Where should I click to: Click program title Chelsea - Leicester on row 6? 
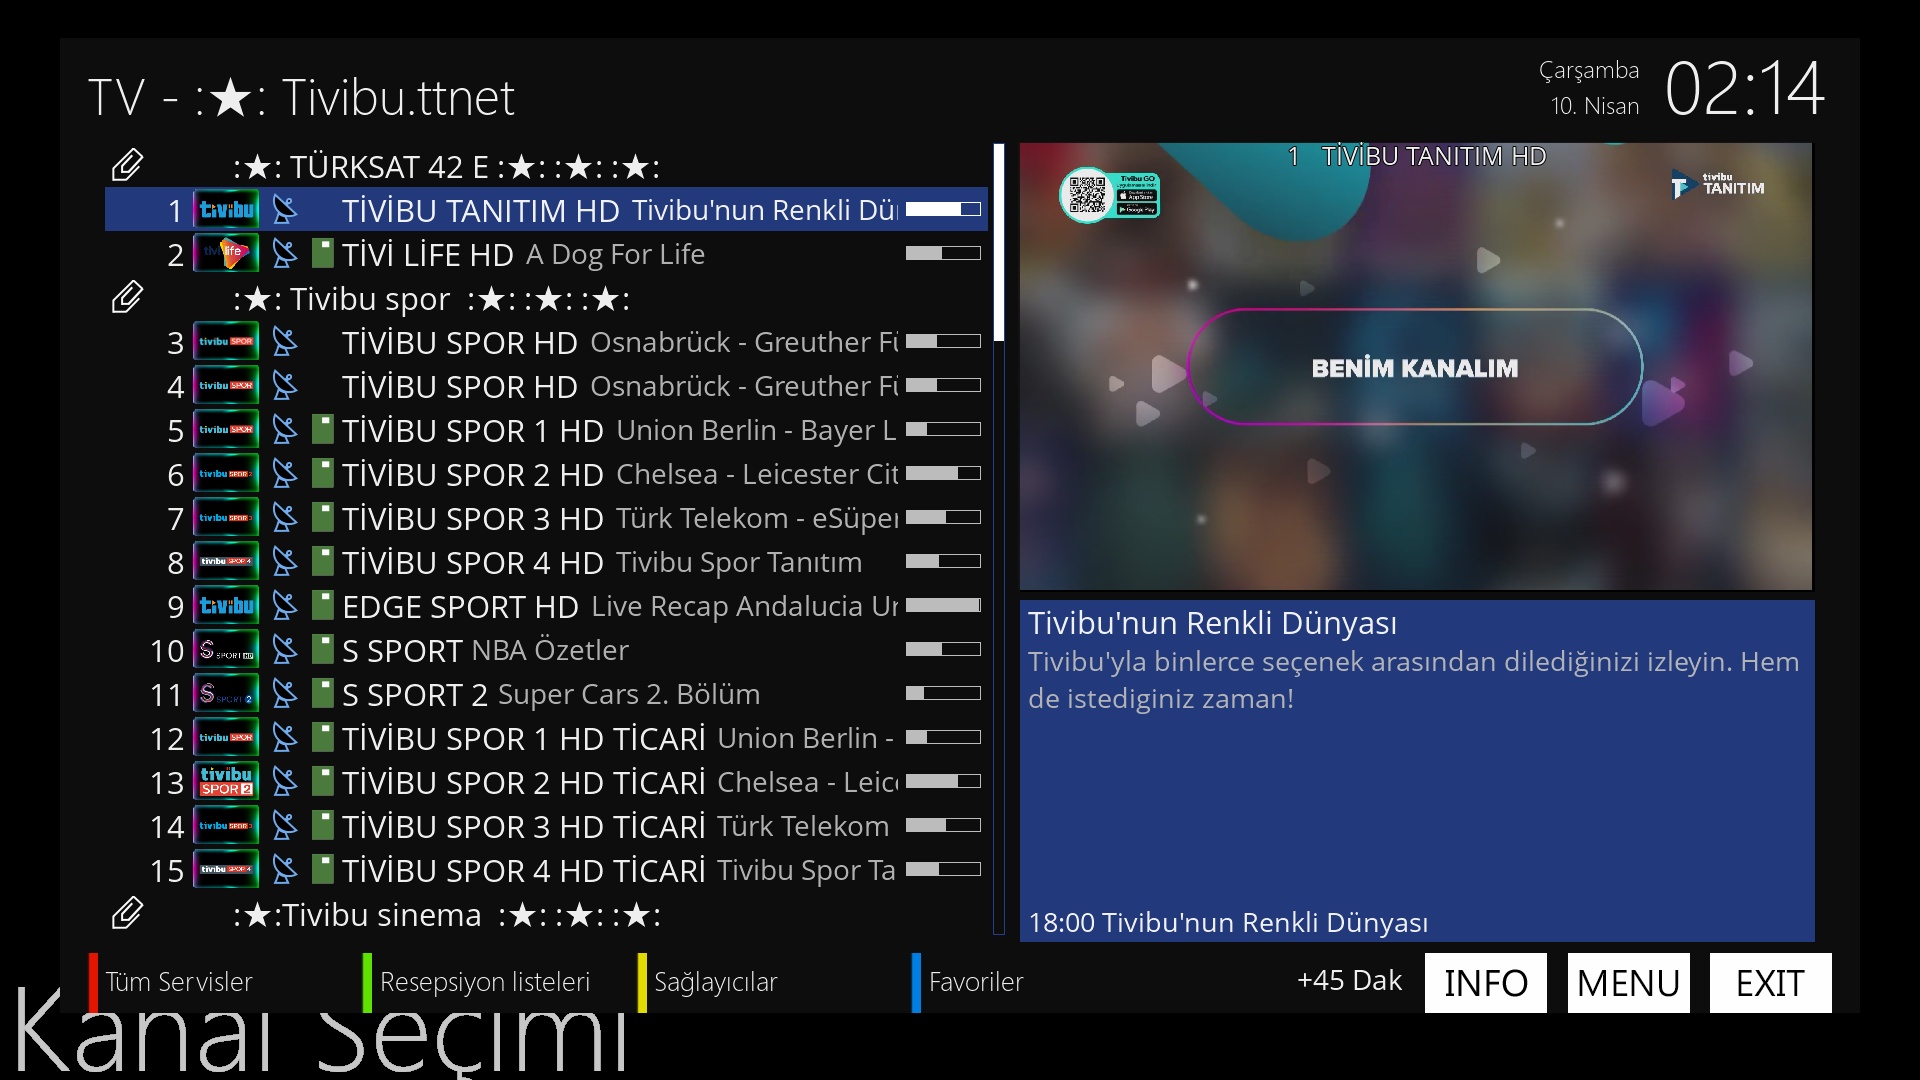757,474
